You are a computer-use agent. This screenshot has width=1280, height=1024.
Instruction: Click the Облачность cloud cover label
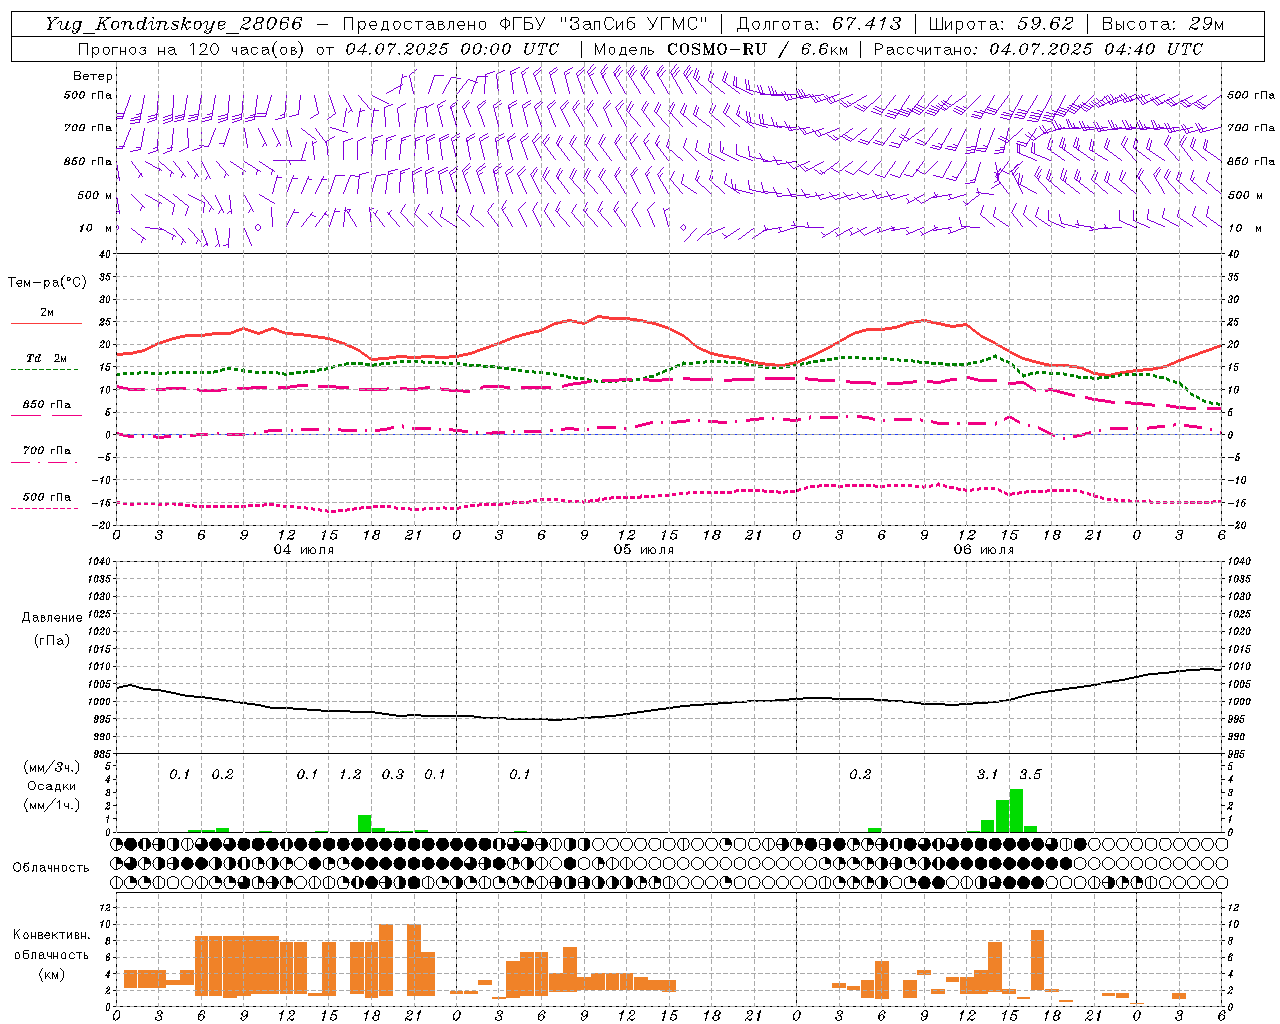[51, 868]
